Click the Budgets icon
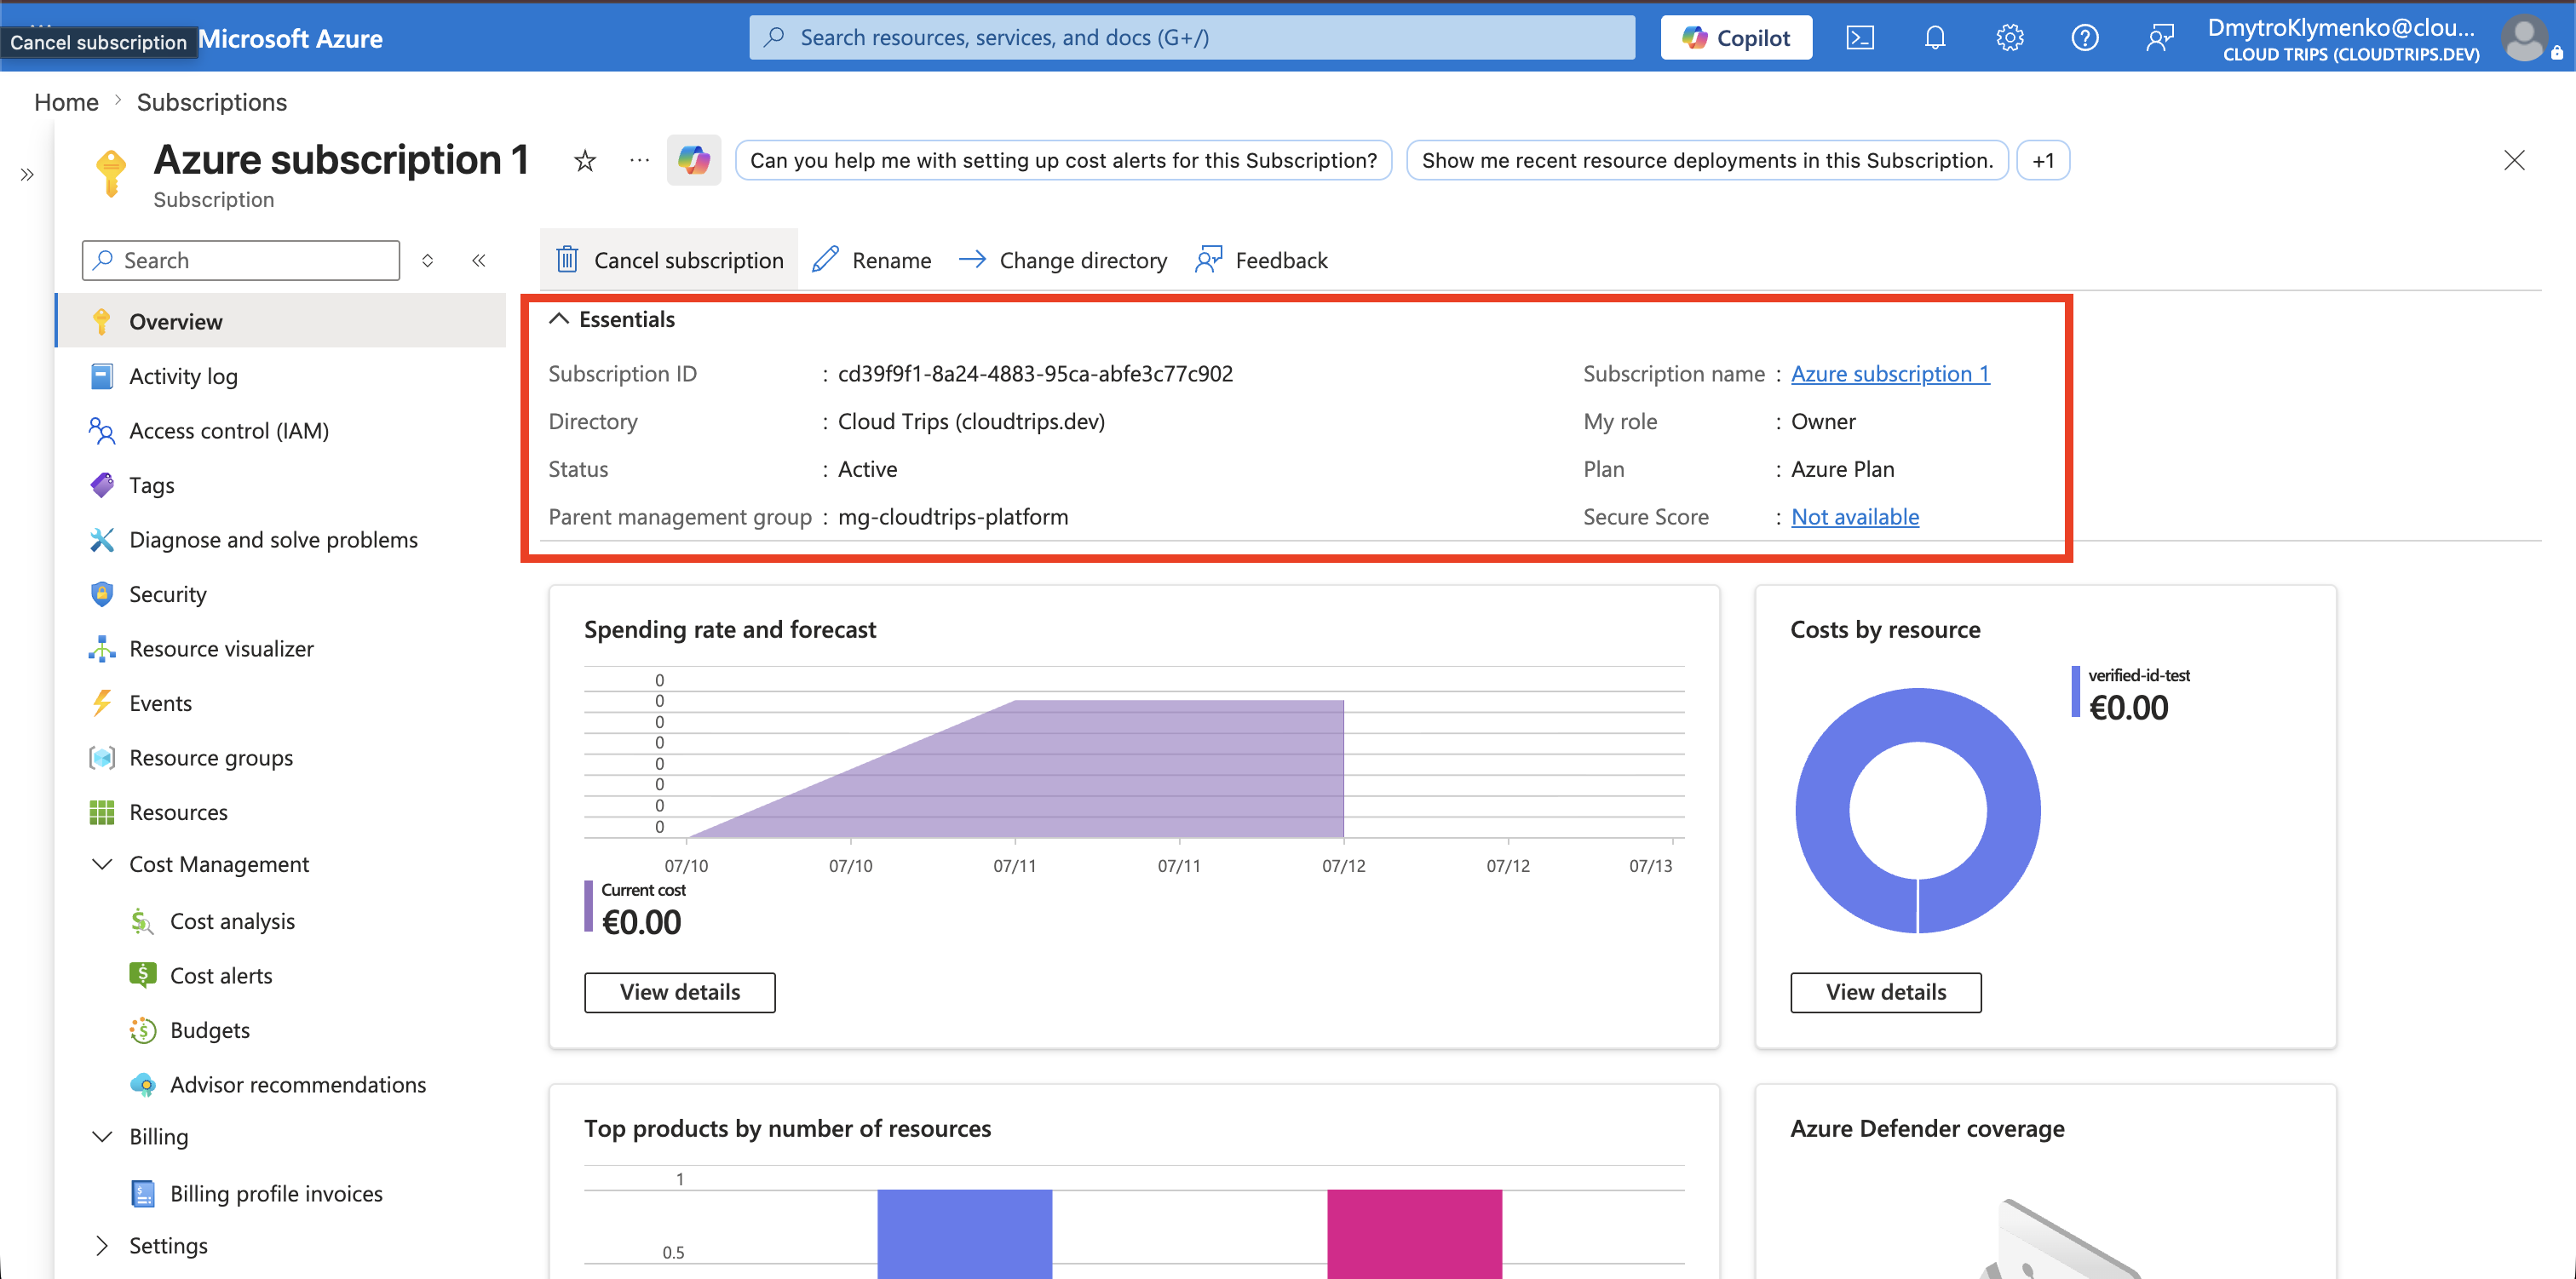This screenshot has width=2576, height=1279. pyautogui.click(x=143, y=1031)
